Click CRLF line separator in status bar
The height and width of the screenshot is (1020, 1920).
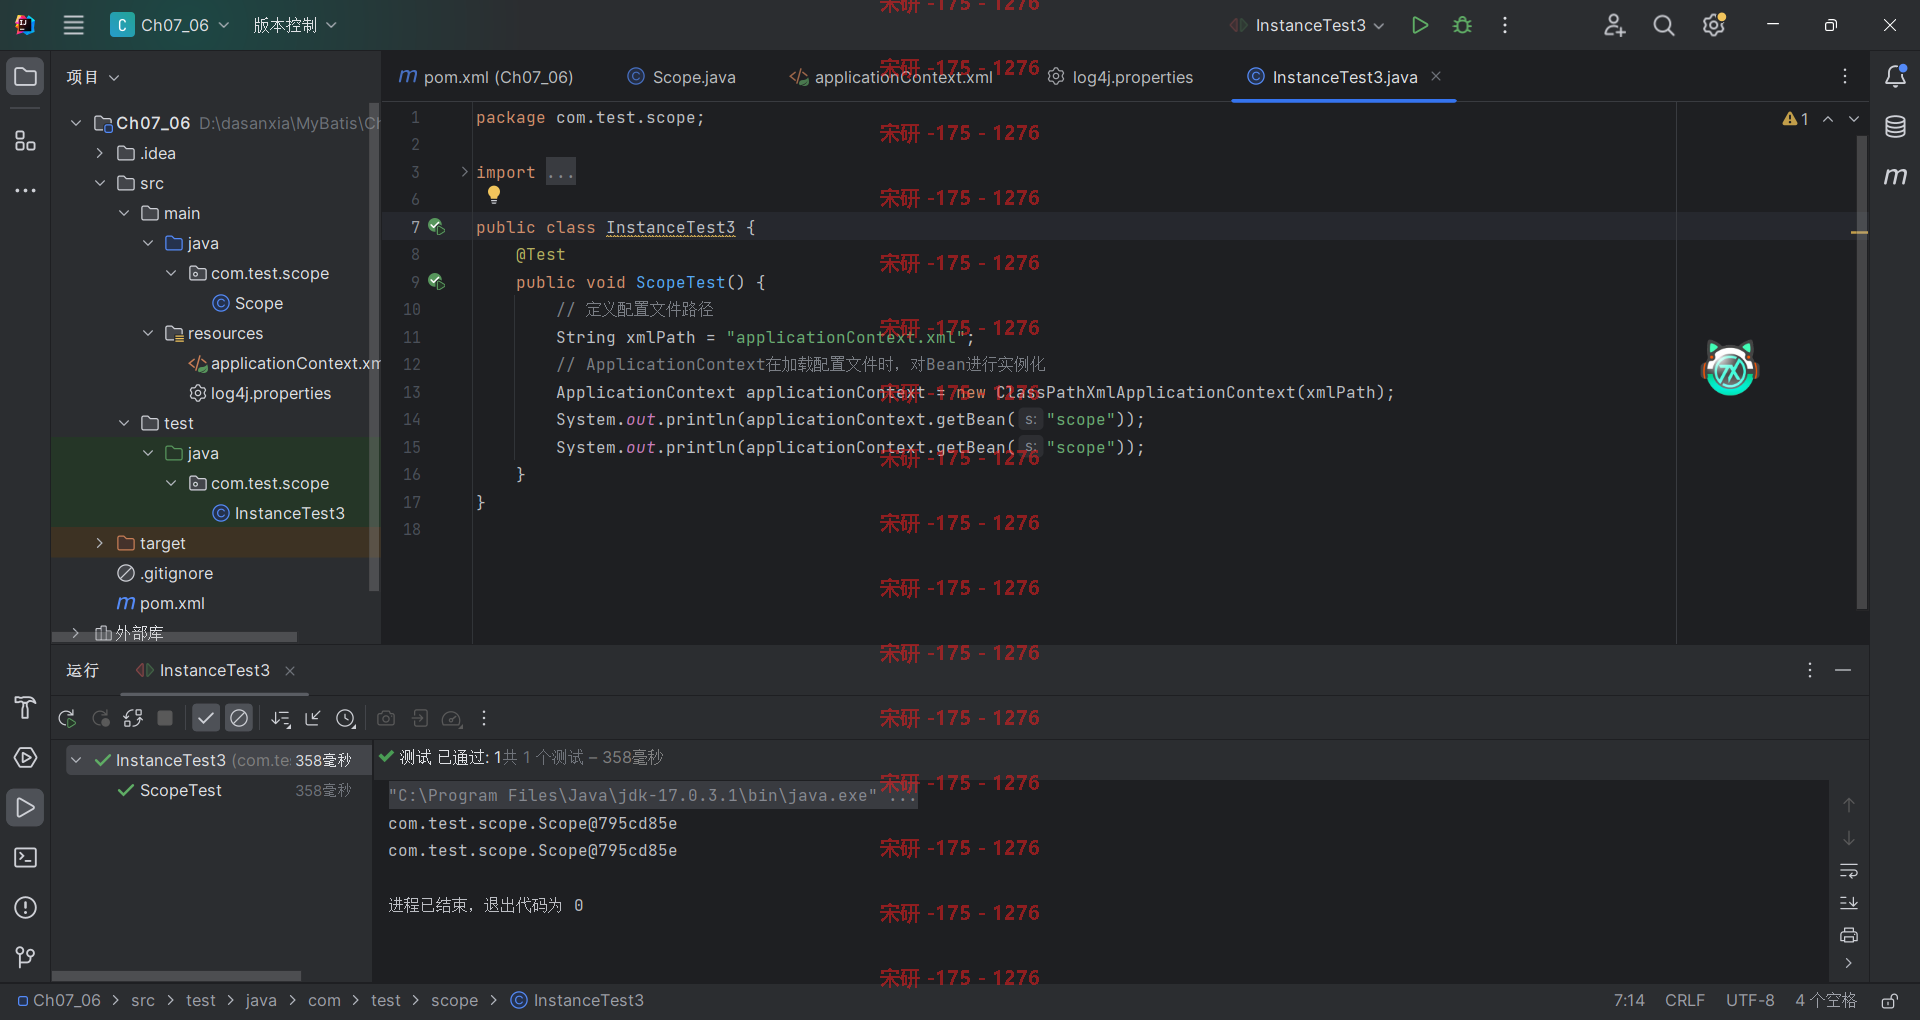click(1685, 1001)
